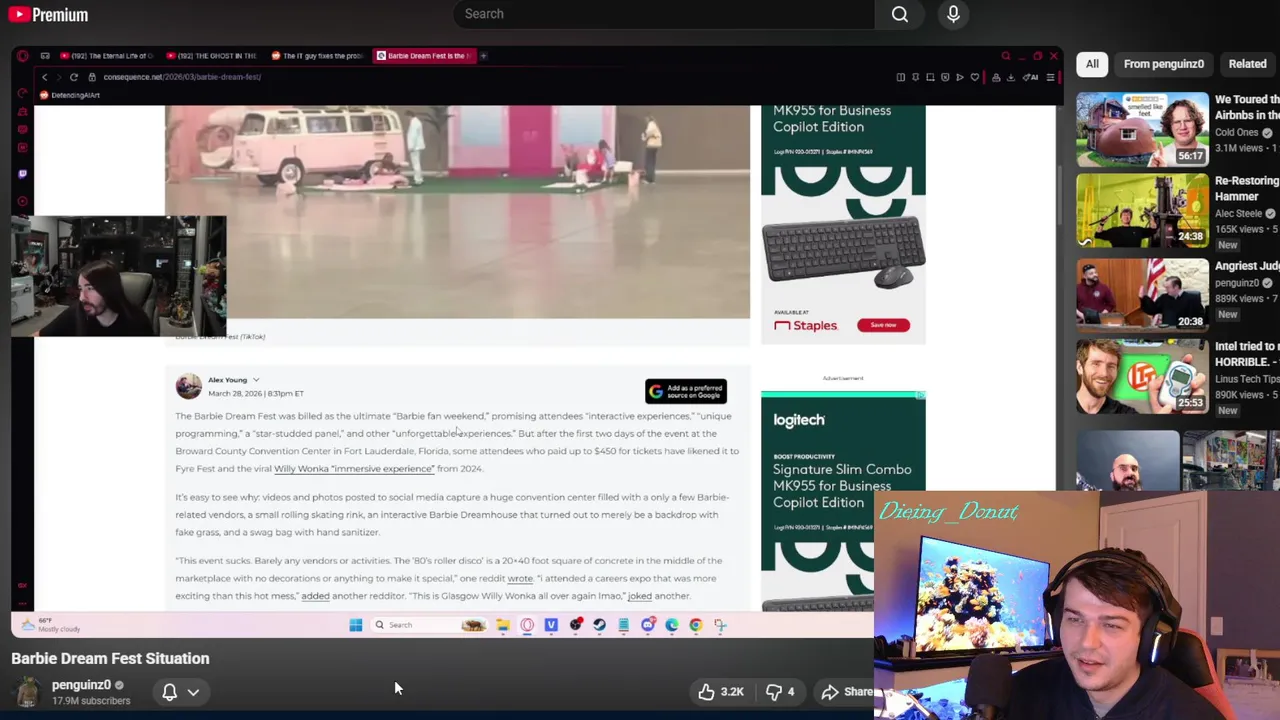1280x720 pixels.
Task: Go back in the Opera browser
Action: (44, 77)
